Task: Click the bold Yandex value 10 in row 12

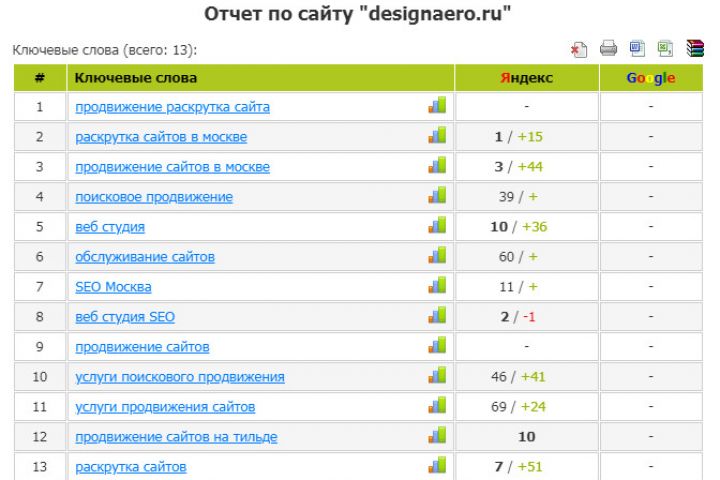Action: click(527, 437)
